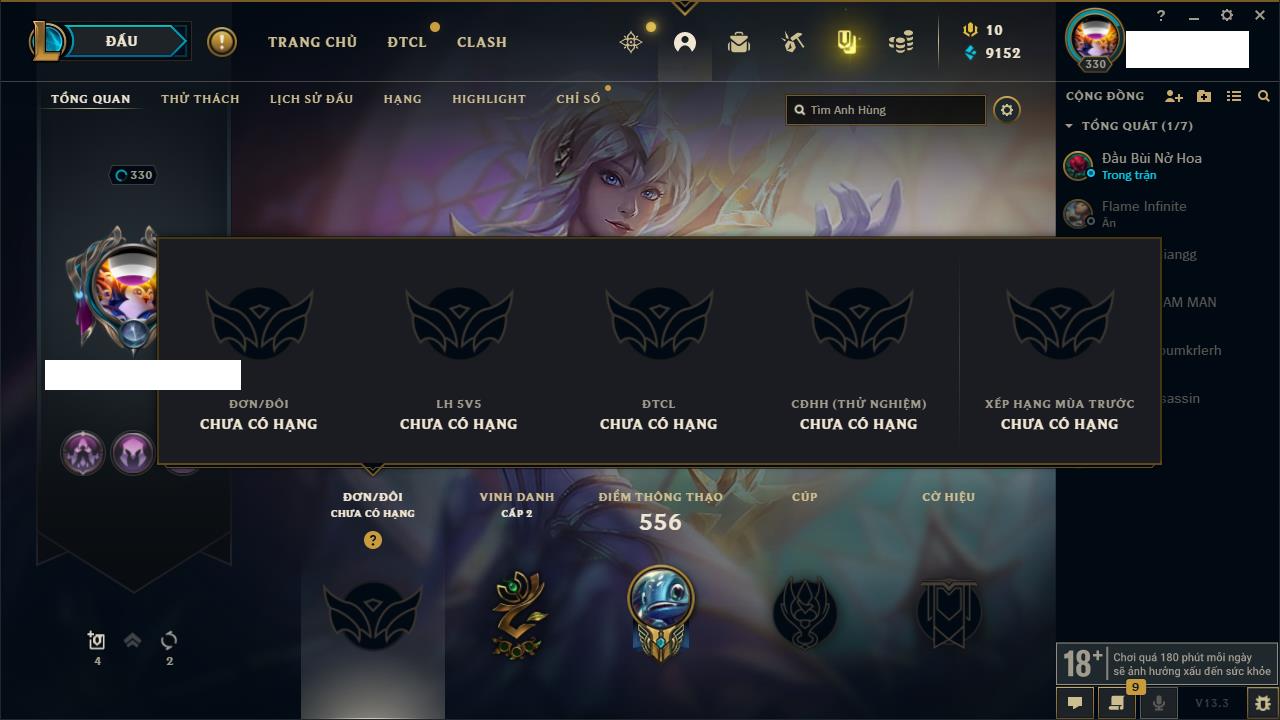This screenshot has height=720, width=1280.
Task: Open the TRANG CHỦ home link
Action: (312, 42)
